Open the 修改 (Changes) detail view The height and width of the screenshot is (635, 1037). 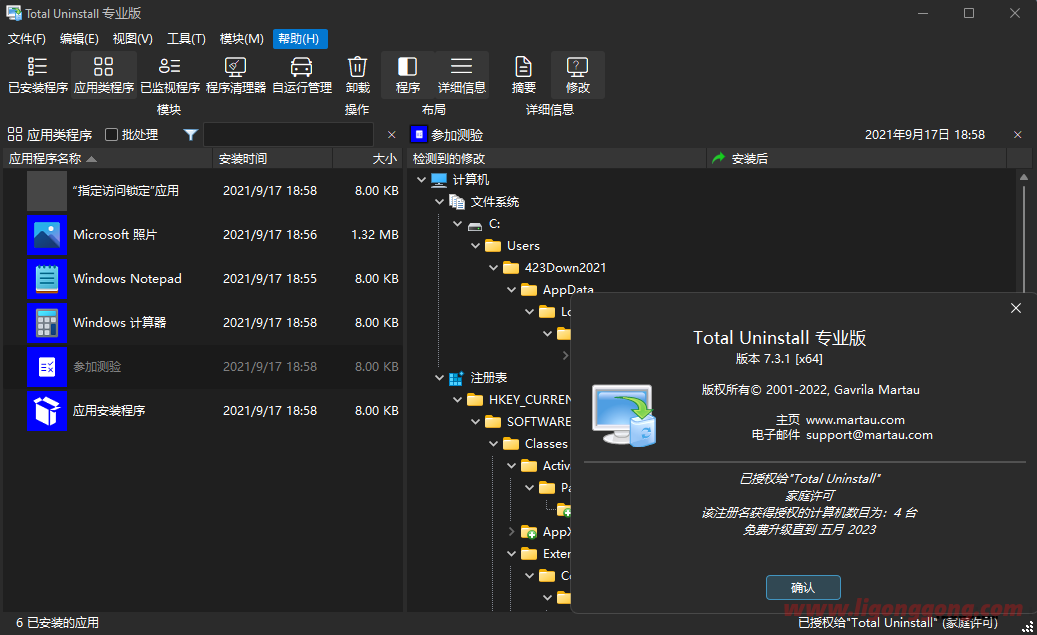pos(577,75)
